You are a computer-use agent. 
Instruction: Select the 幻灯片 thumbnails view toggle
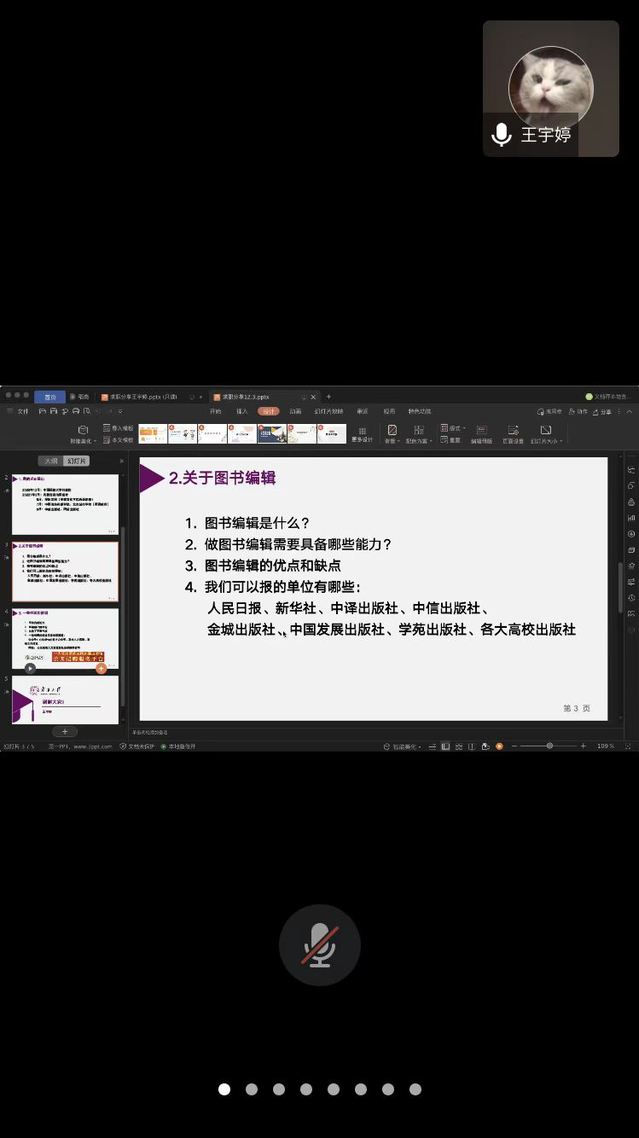click(x=76, y=461)
